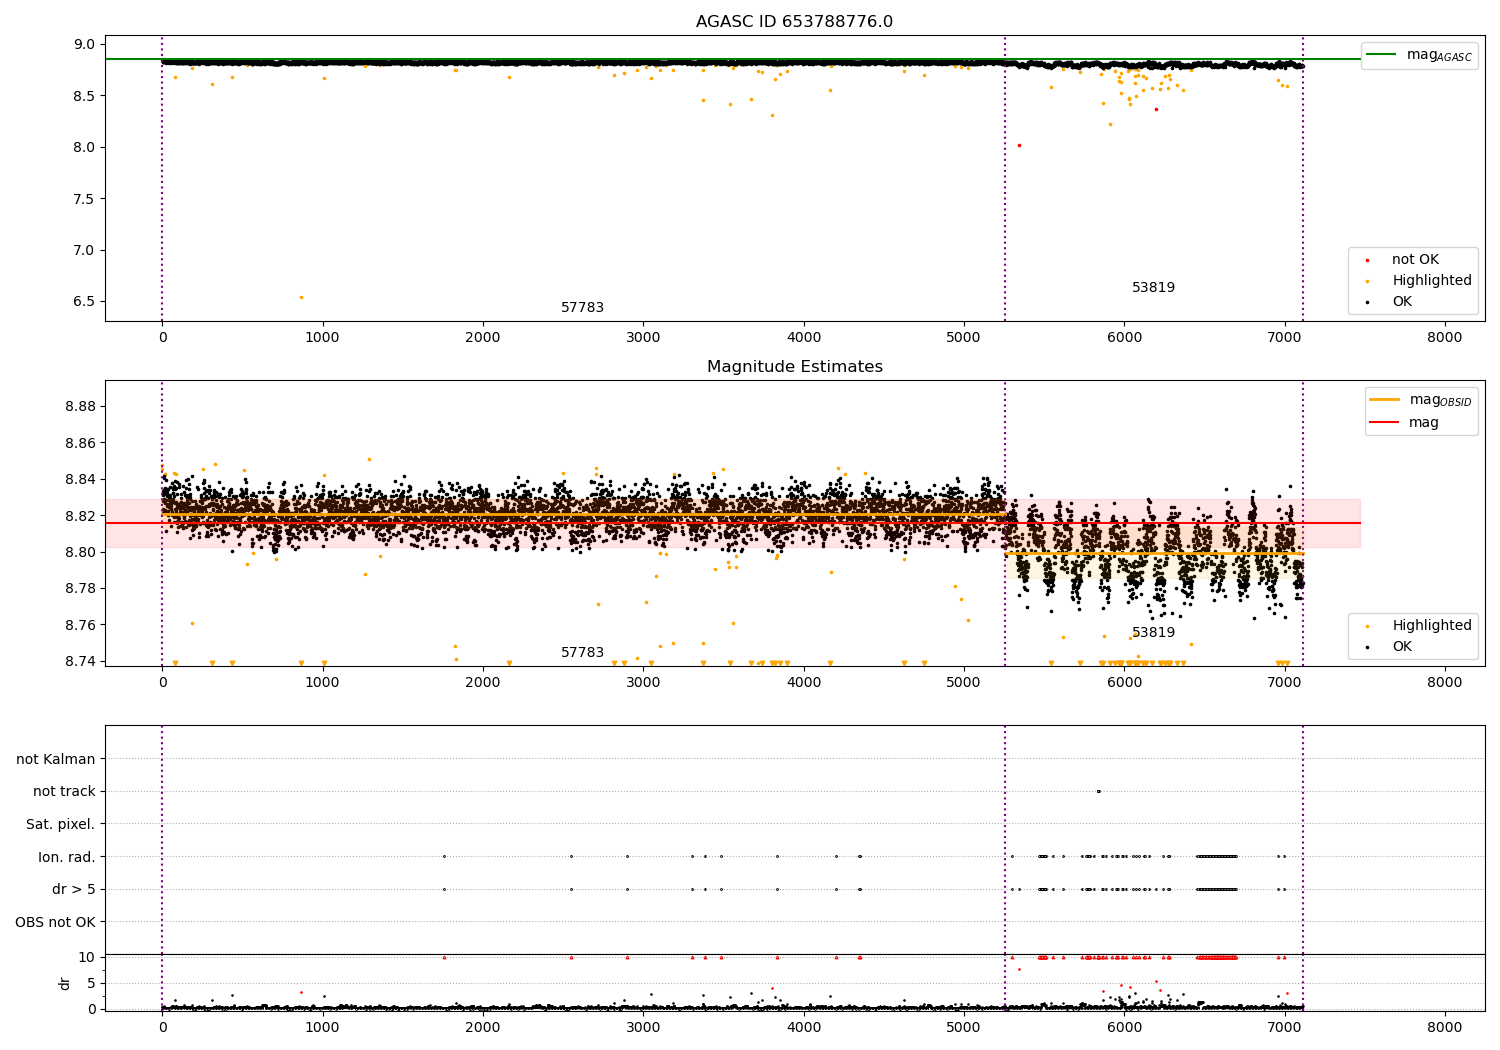
Task: Click the title "AGASC ID 653788776.0"
Action: coord(795,22)
